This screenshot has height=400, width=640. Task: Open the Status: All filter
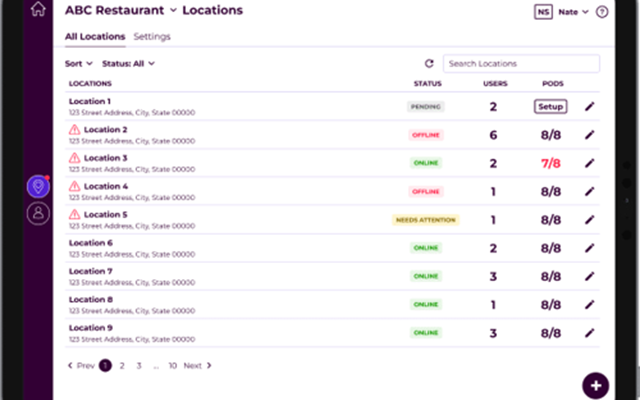128,64
